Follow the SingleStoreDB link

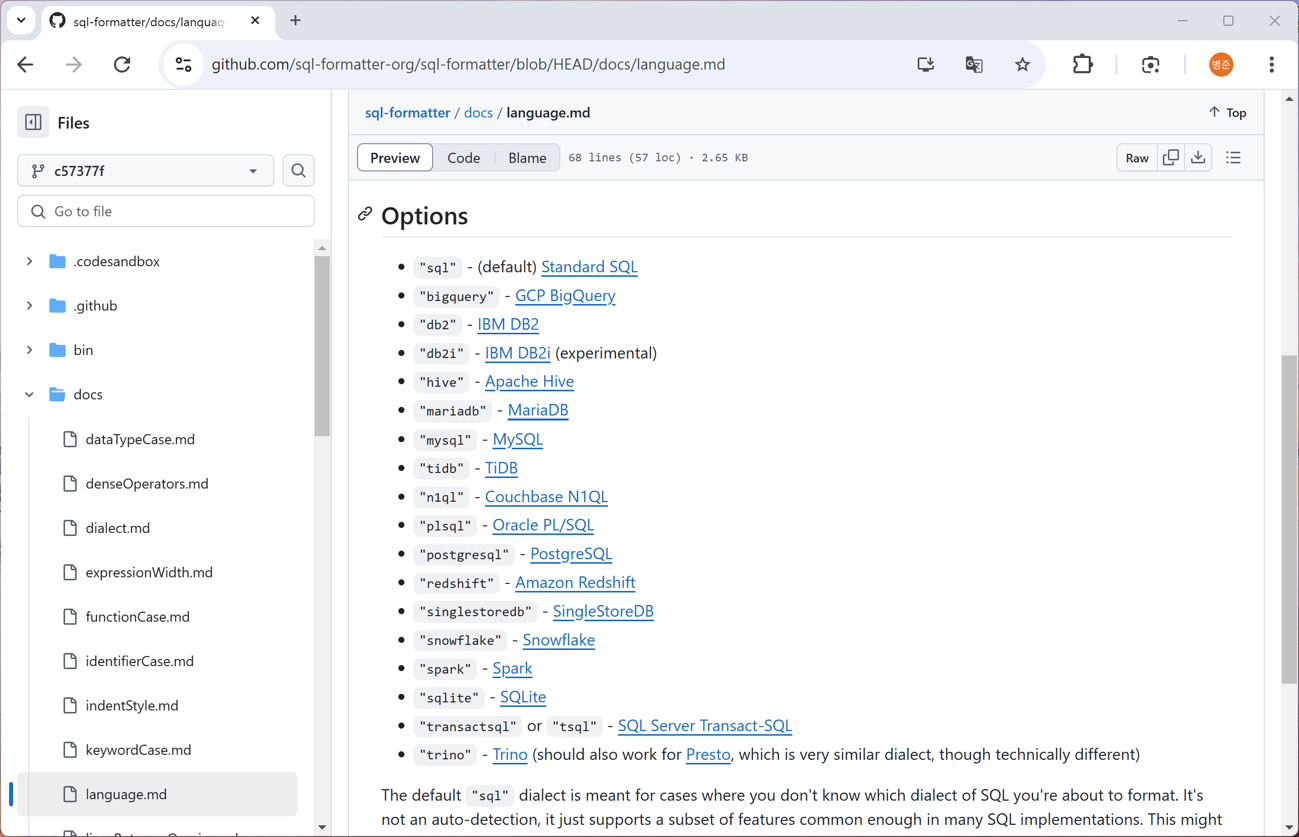pos(603,611)
